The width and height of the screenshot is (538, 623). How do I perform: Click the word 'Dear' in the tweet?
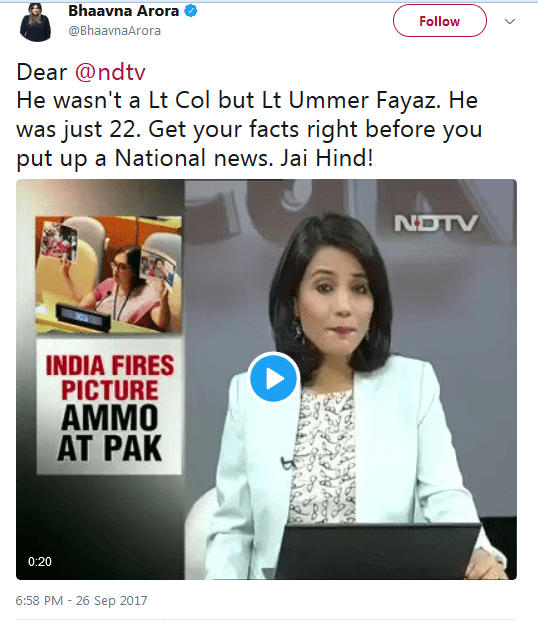pyautogui.click(x=42, y=72)
